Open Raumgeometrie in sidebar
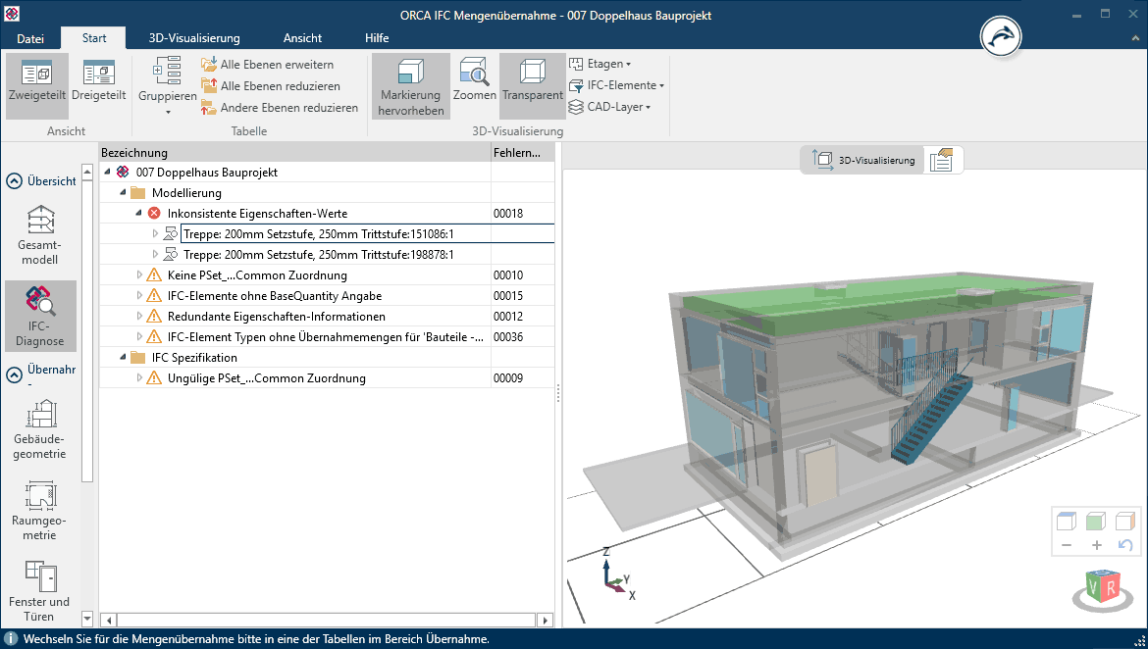 click(x=40, y=511)
